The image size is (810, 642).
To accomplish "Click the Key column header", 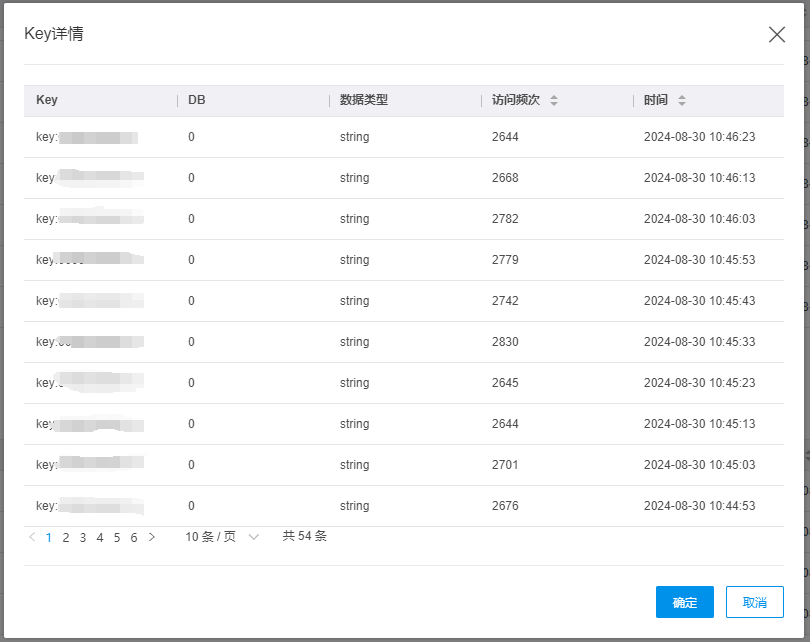I will coord(47,100).
